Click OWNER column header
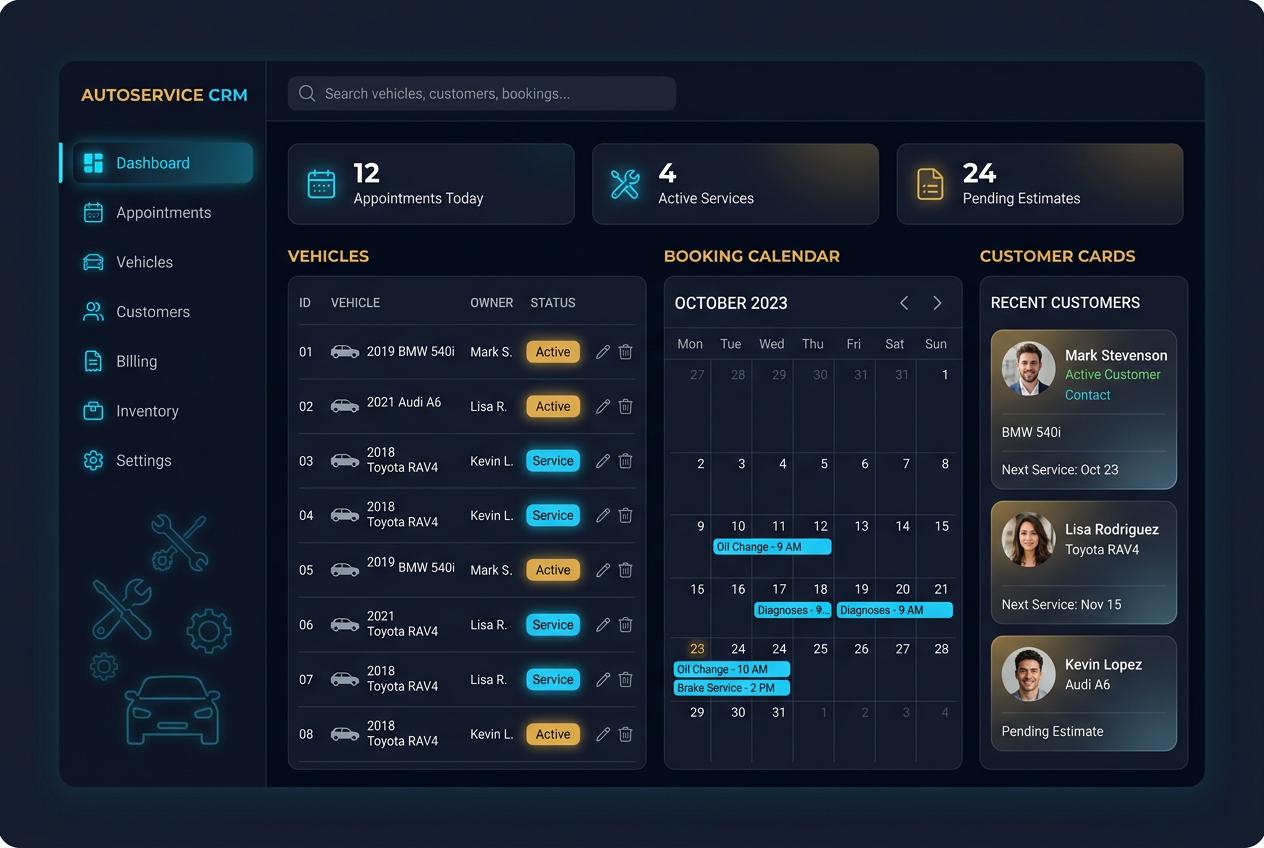 pos(492,303)
